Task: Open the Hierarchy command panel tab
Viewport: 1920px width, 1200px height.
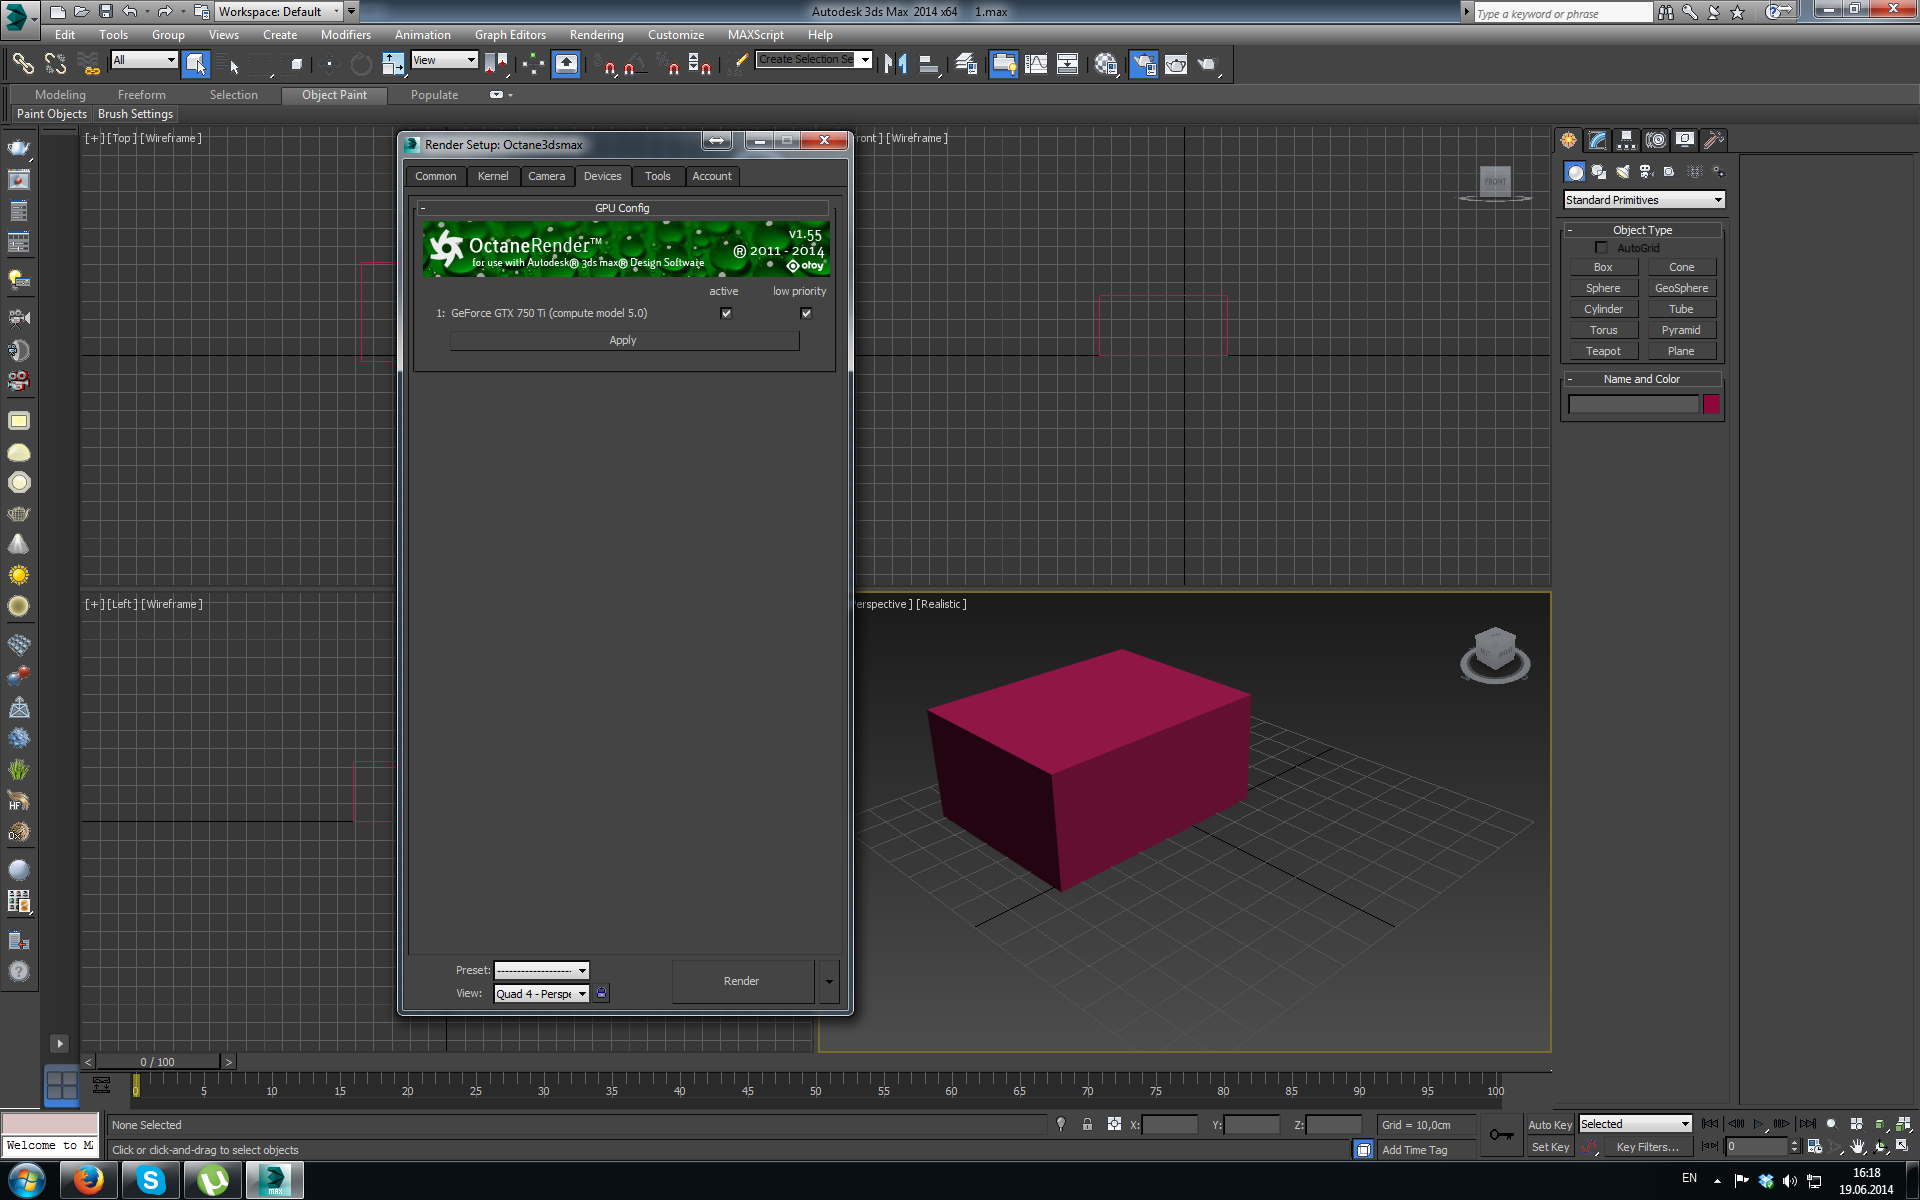Action: (x=1626, y=140)
